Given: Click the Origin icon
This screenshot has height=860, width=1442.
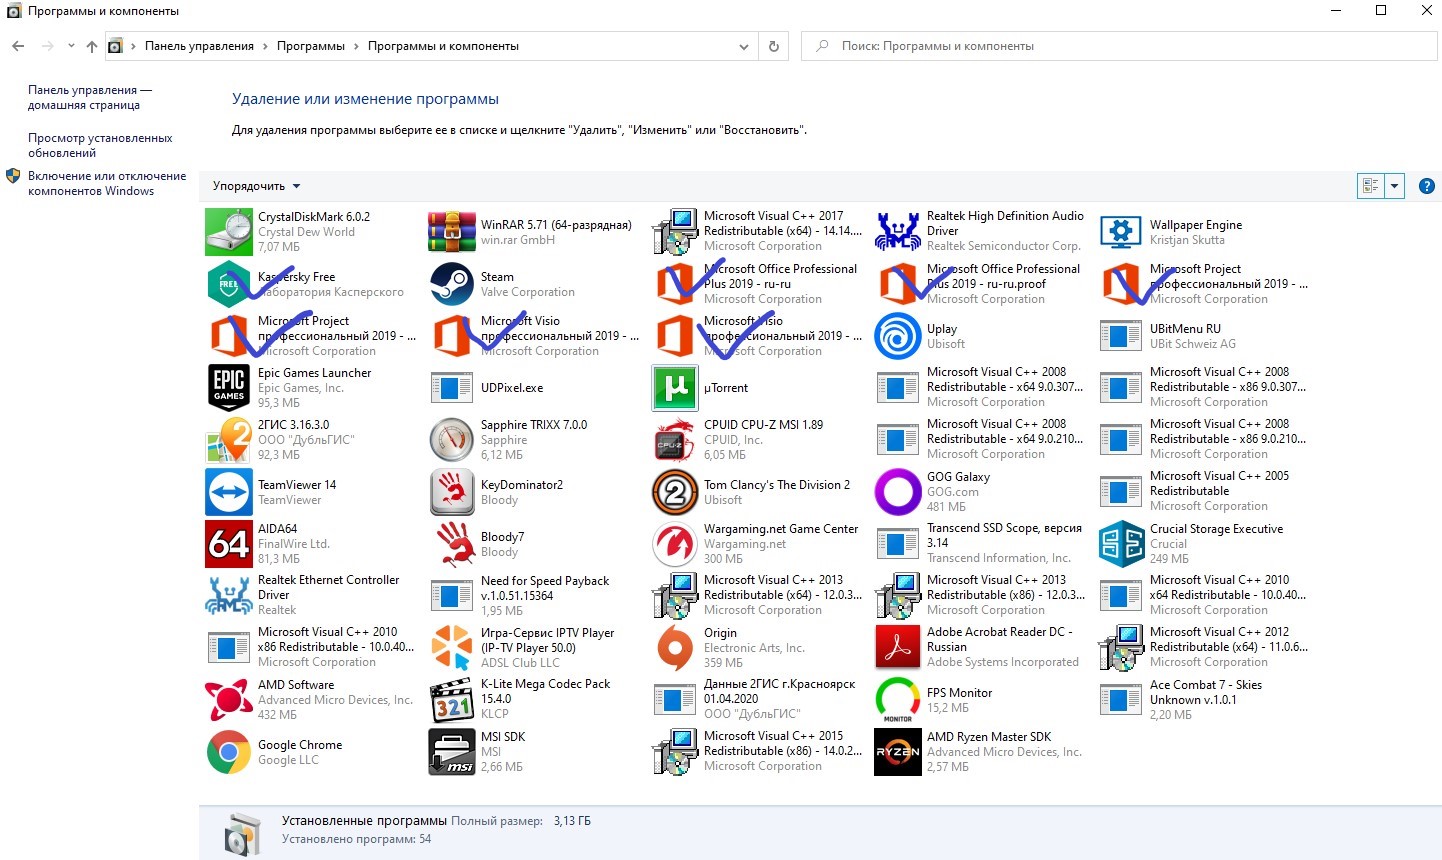Looking at the screenshot, I should (675, 648).
